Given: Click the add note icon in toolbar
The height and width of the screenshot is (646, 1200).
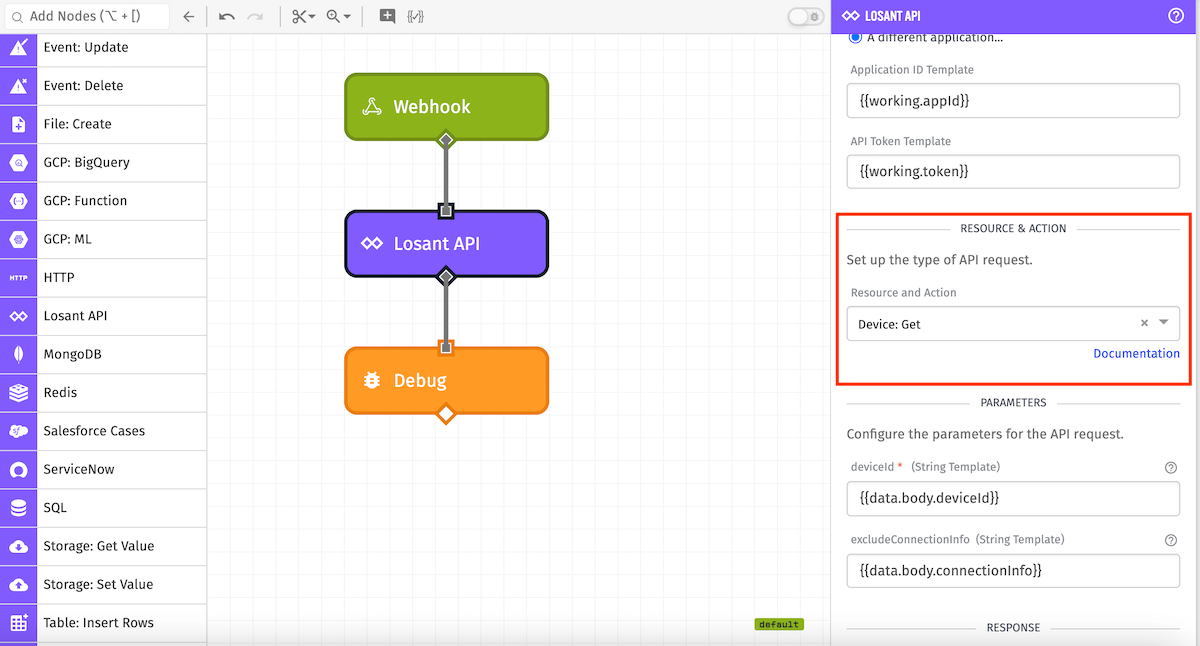Looking at the screenshot, I should click(387, 16).
